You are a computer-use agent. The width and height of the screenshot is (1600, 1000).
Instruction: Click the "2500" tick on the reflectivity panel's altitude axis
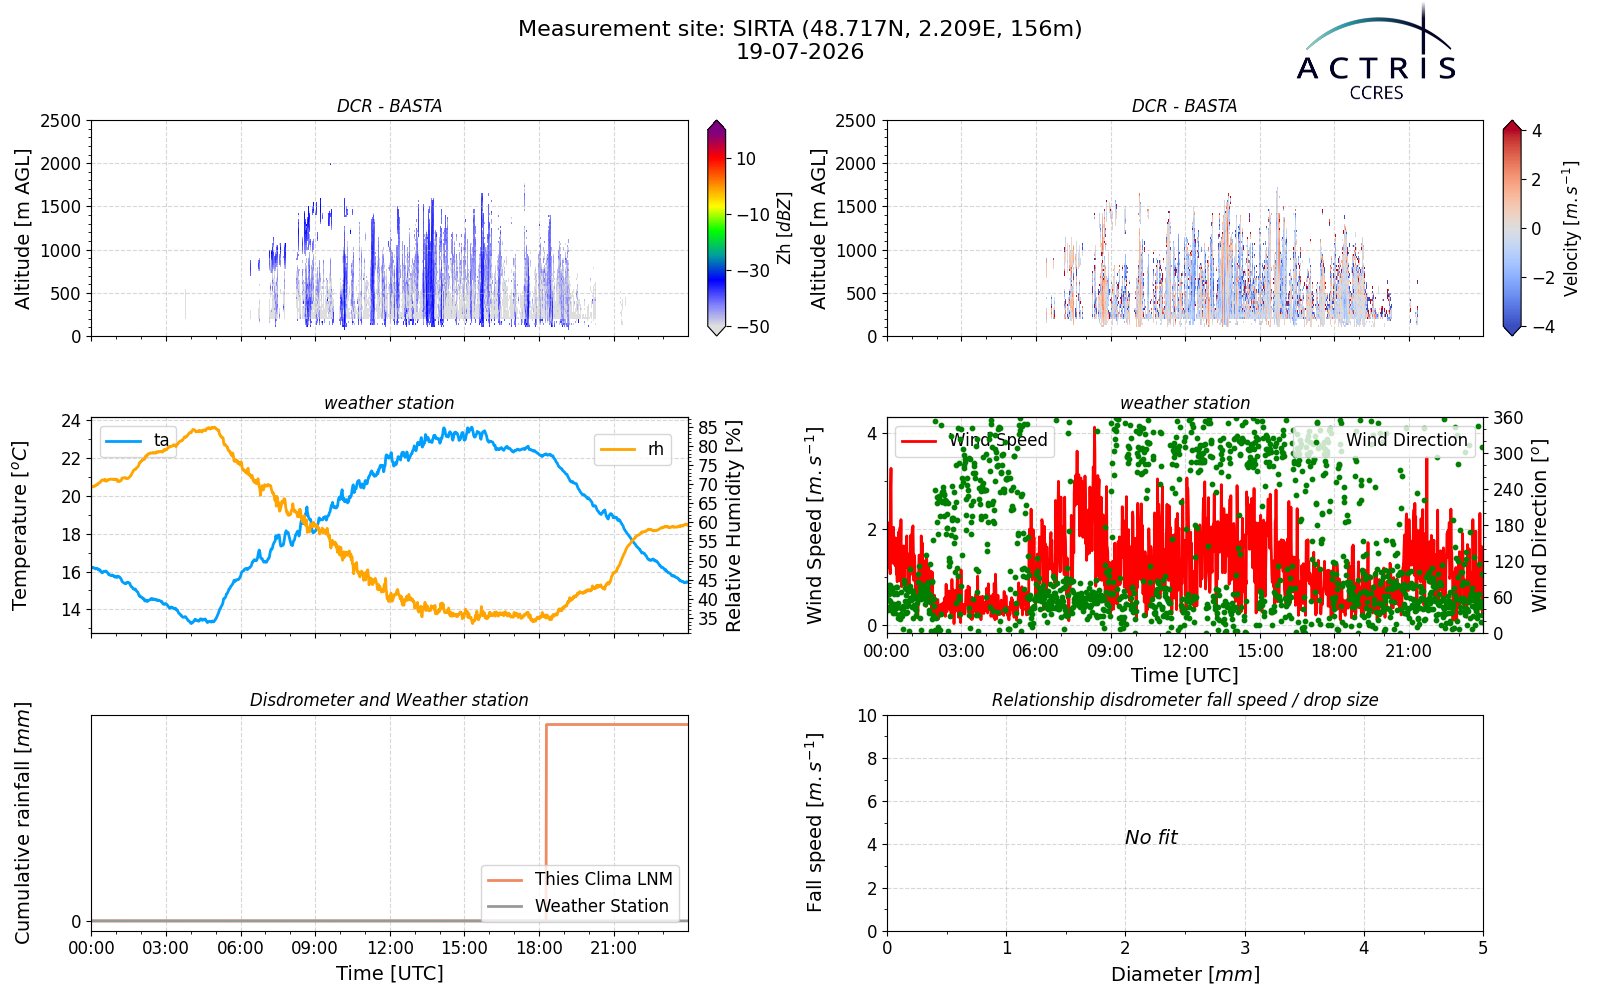[x=60, y=121]
